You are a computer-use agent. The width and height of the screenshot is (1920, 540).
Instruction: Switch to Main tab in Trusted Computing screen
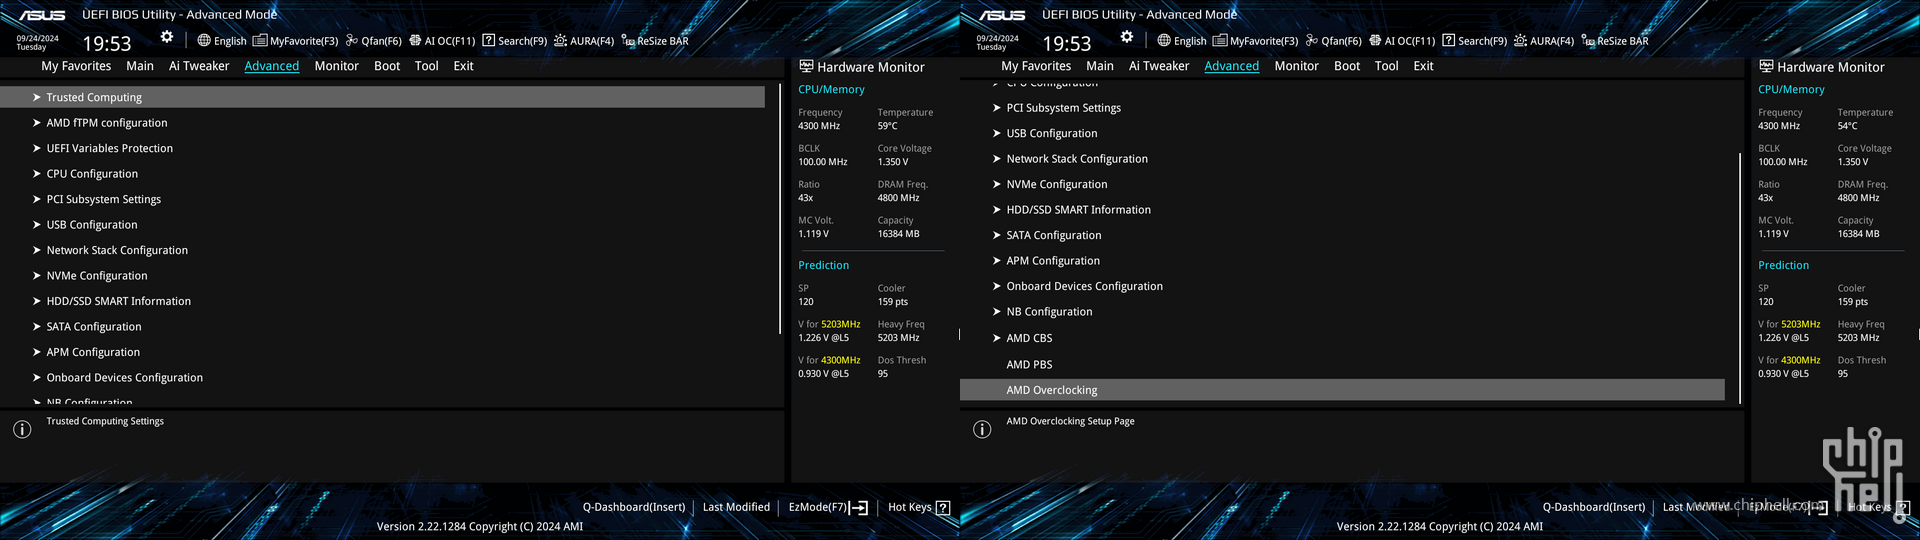(x=140, y=66)
